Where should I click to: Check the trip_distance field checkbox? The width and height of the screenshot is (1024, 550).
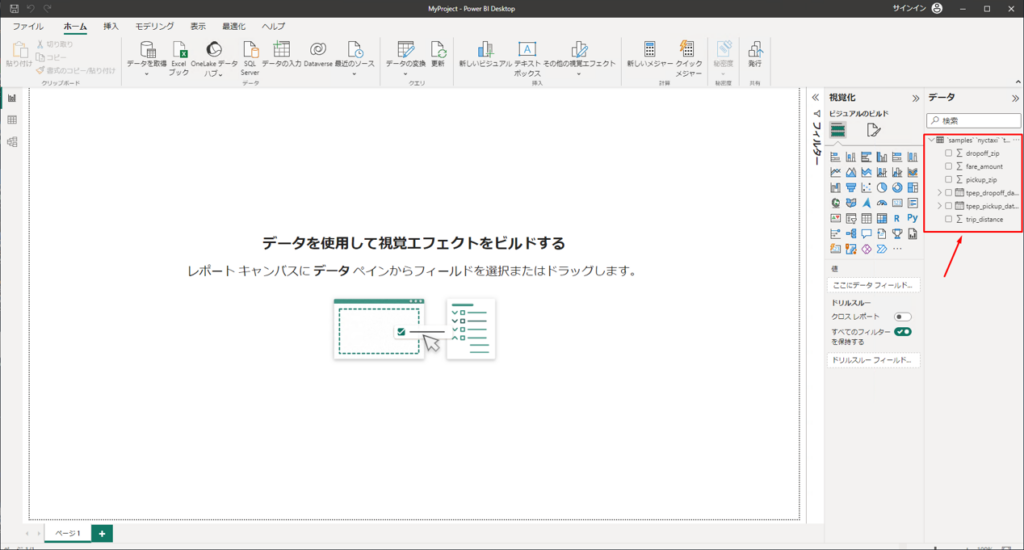tap(948, 218)
